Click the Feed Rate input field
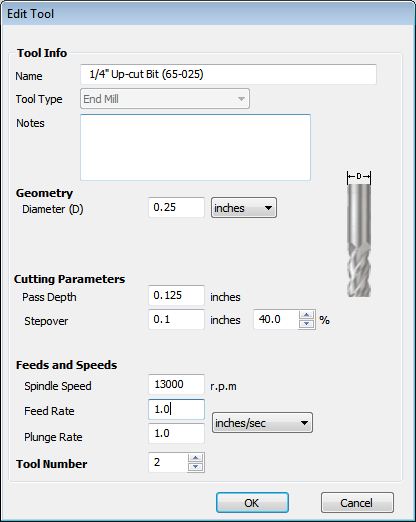This screenshot has height=522, width=416. pyautogui.click(x=176, y=409)
